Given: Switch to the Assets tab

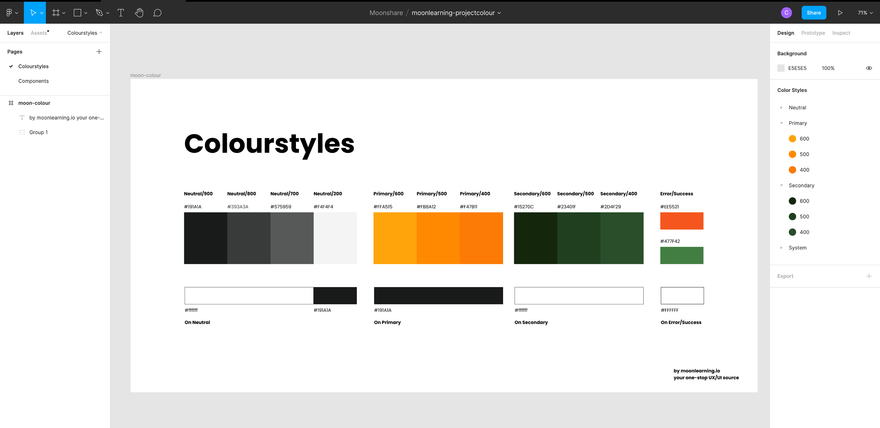Looking at the screenshot, I should [x=39, y=33].
